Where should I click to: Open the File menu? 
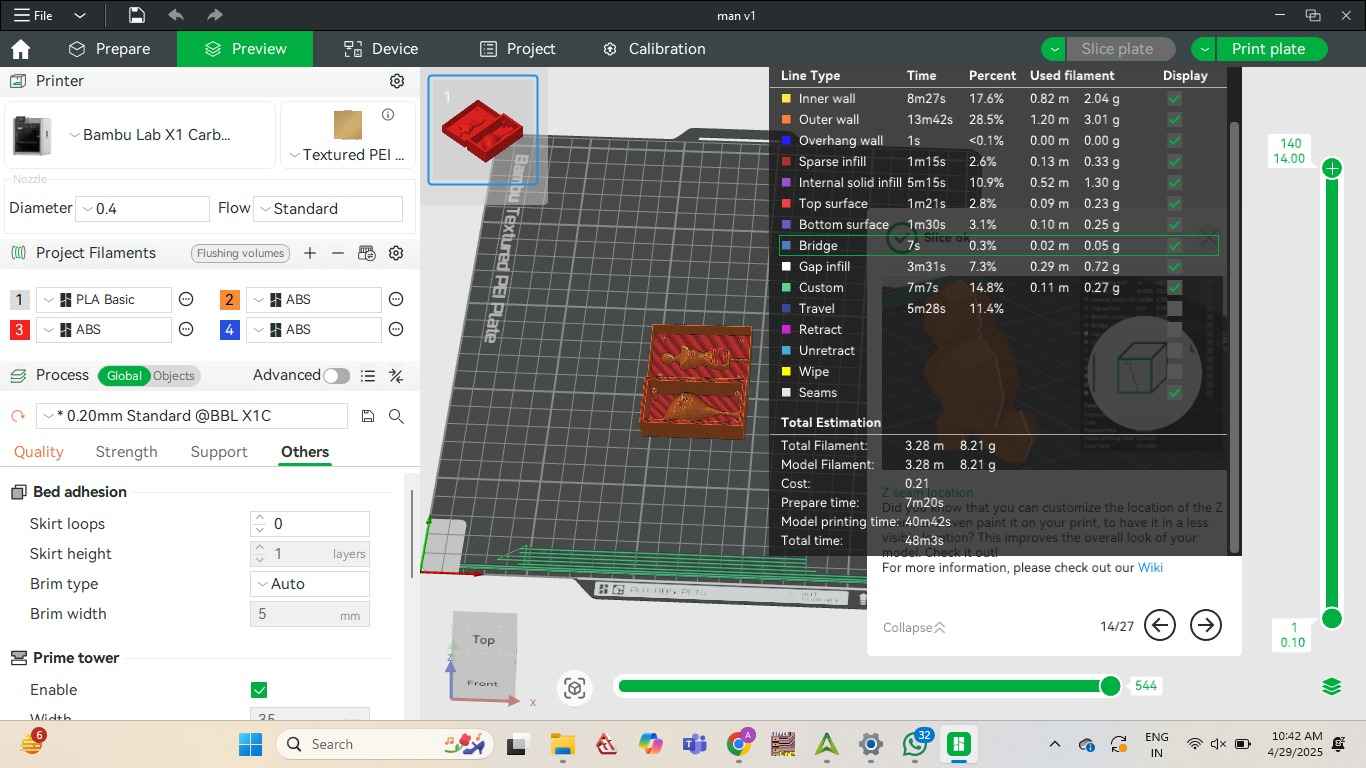point(33,16)
